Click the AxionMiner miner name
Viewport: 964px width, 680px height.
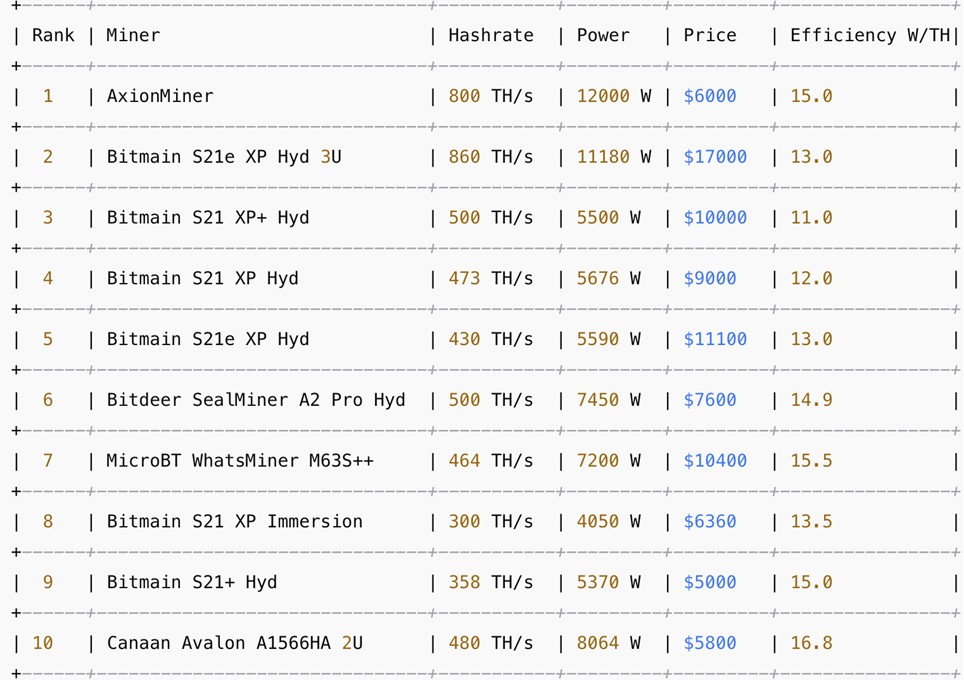(x=160, y=96)
